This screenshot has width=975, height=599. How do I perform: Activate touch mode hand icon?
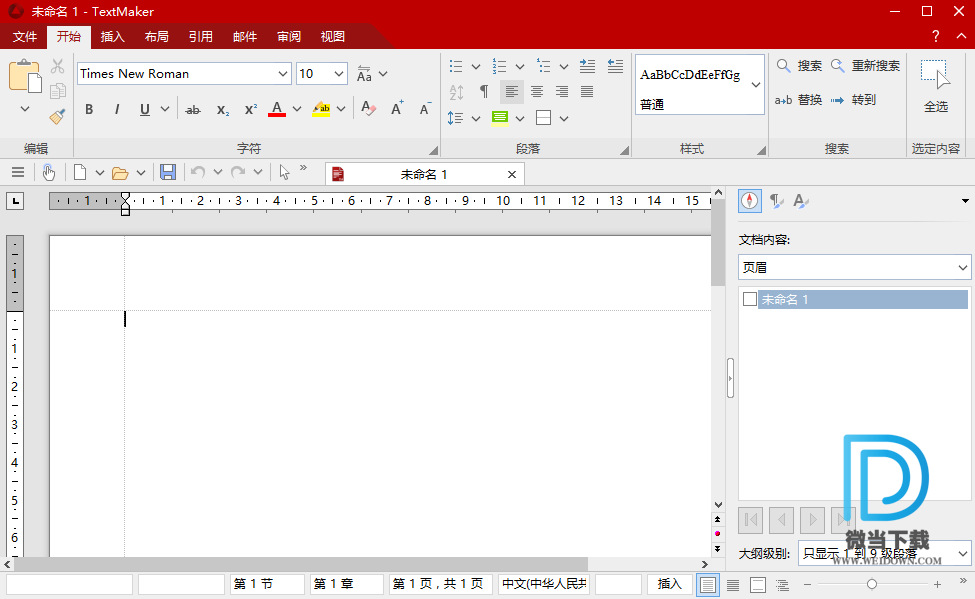coord(49,172)
